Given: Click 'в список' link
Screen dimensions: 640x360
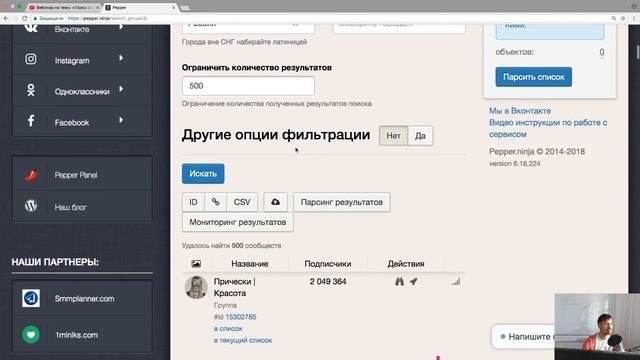Looking at the screenshot, I should tap(228, 329).
